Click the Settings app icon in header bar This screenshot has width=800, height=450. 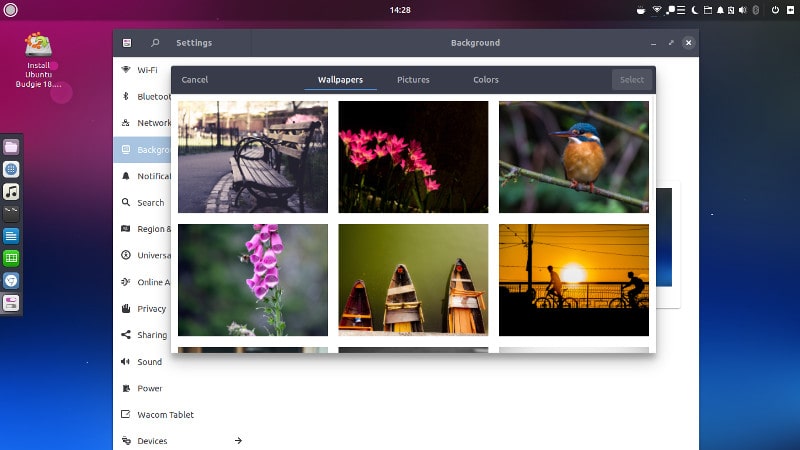tap(127, 43)
